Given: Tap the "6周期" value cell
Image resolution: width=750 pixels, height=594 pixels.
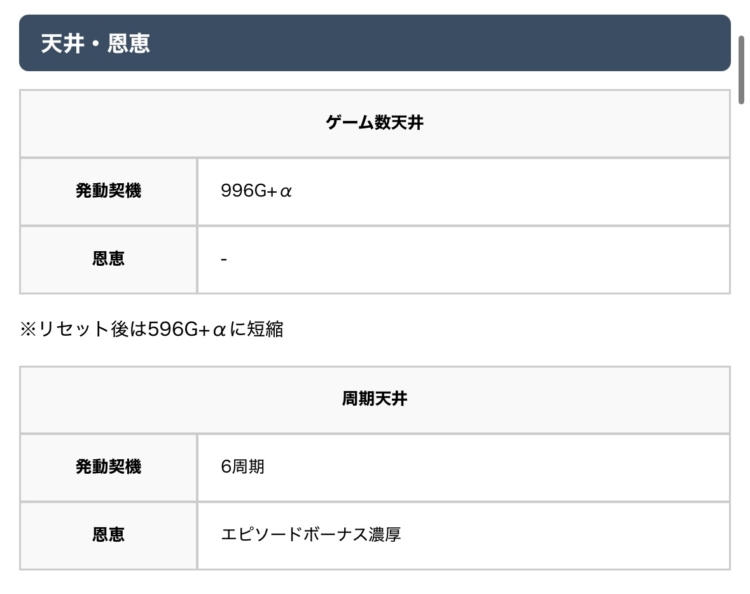Looking at the screenshot, I should tap(243, 467).
